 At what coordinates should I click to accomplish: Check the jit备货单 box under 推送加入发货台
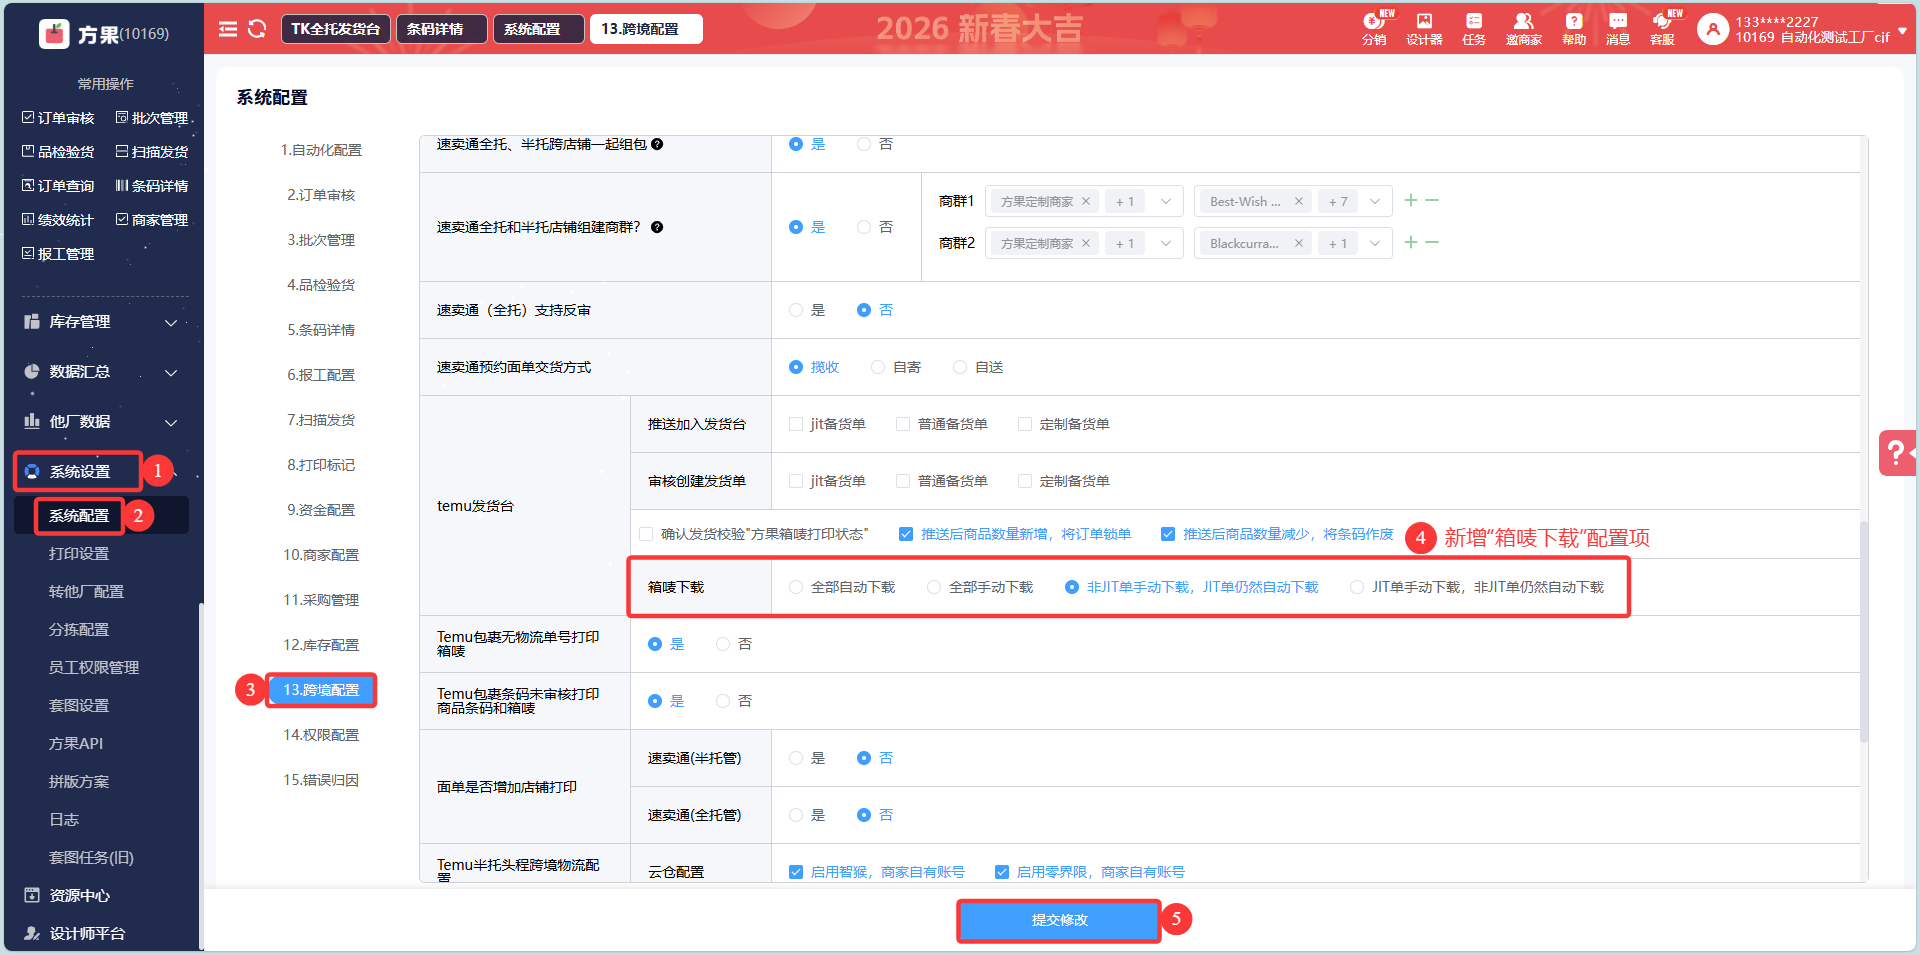tap(796, 424)
